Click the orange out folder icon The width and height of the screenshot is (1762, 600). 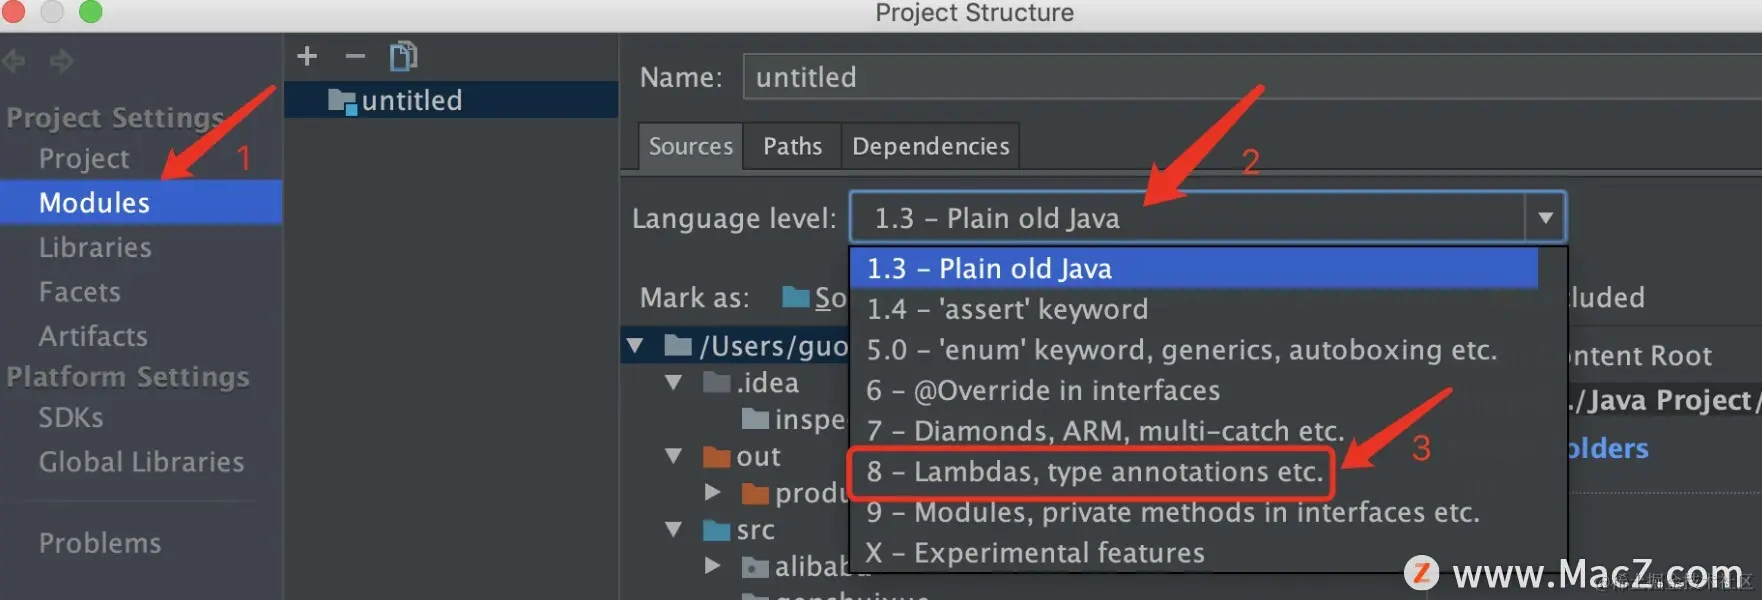pos(716,457)
